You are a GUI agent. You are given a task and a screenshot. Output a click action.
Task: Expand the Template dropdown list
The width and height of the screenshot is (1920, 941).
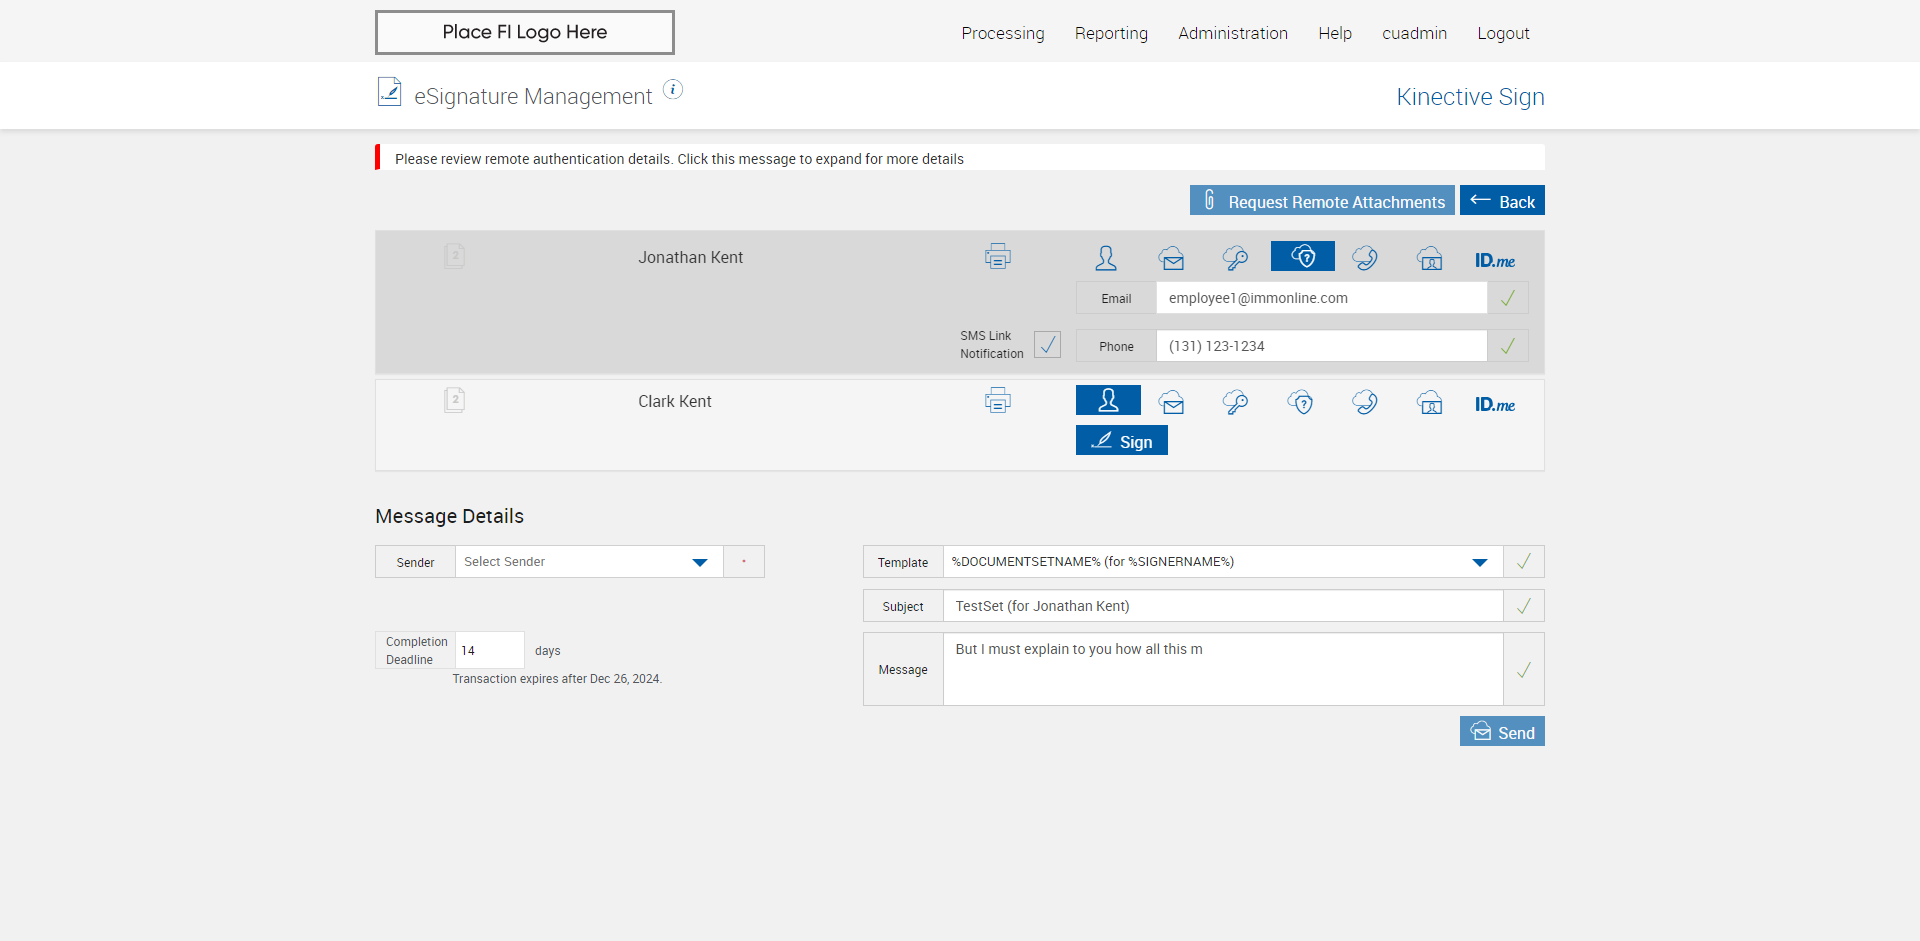tap(1223, 562)
